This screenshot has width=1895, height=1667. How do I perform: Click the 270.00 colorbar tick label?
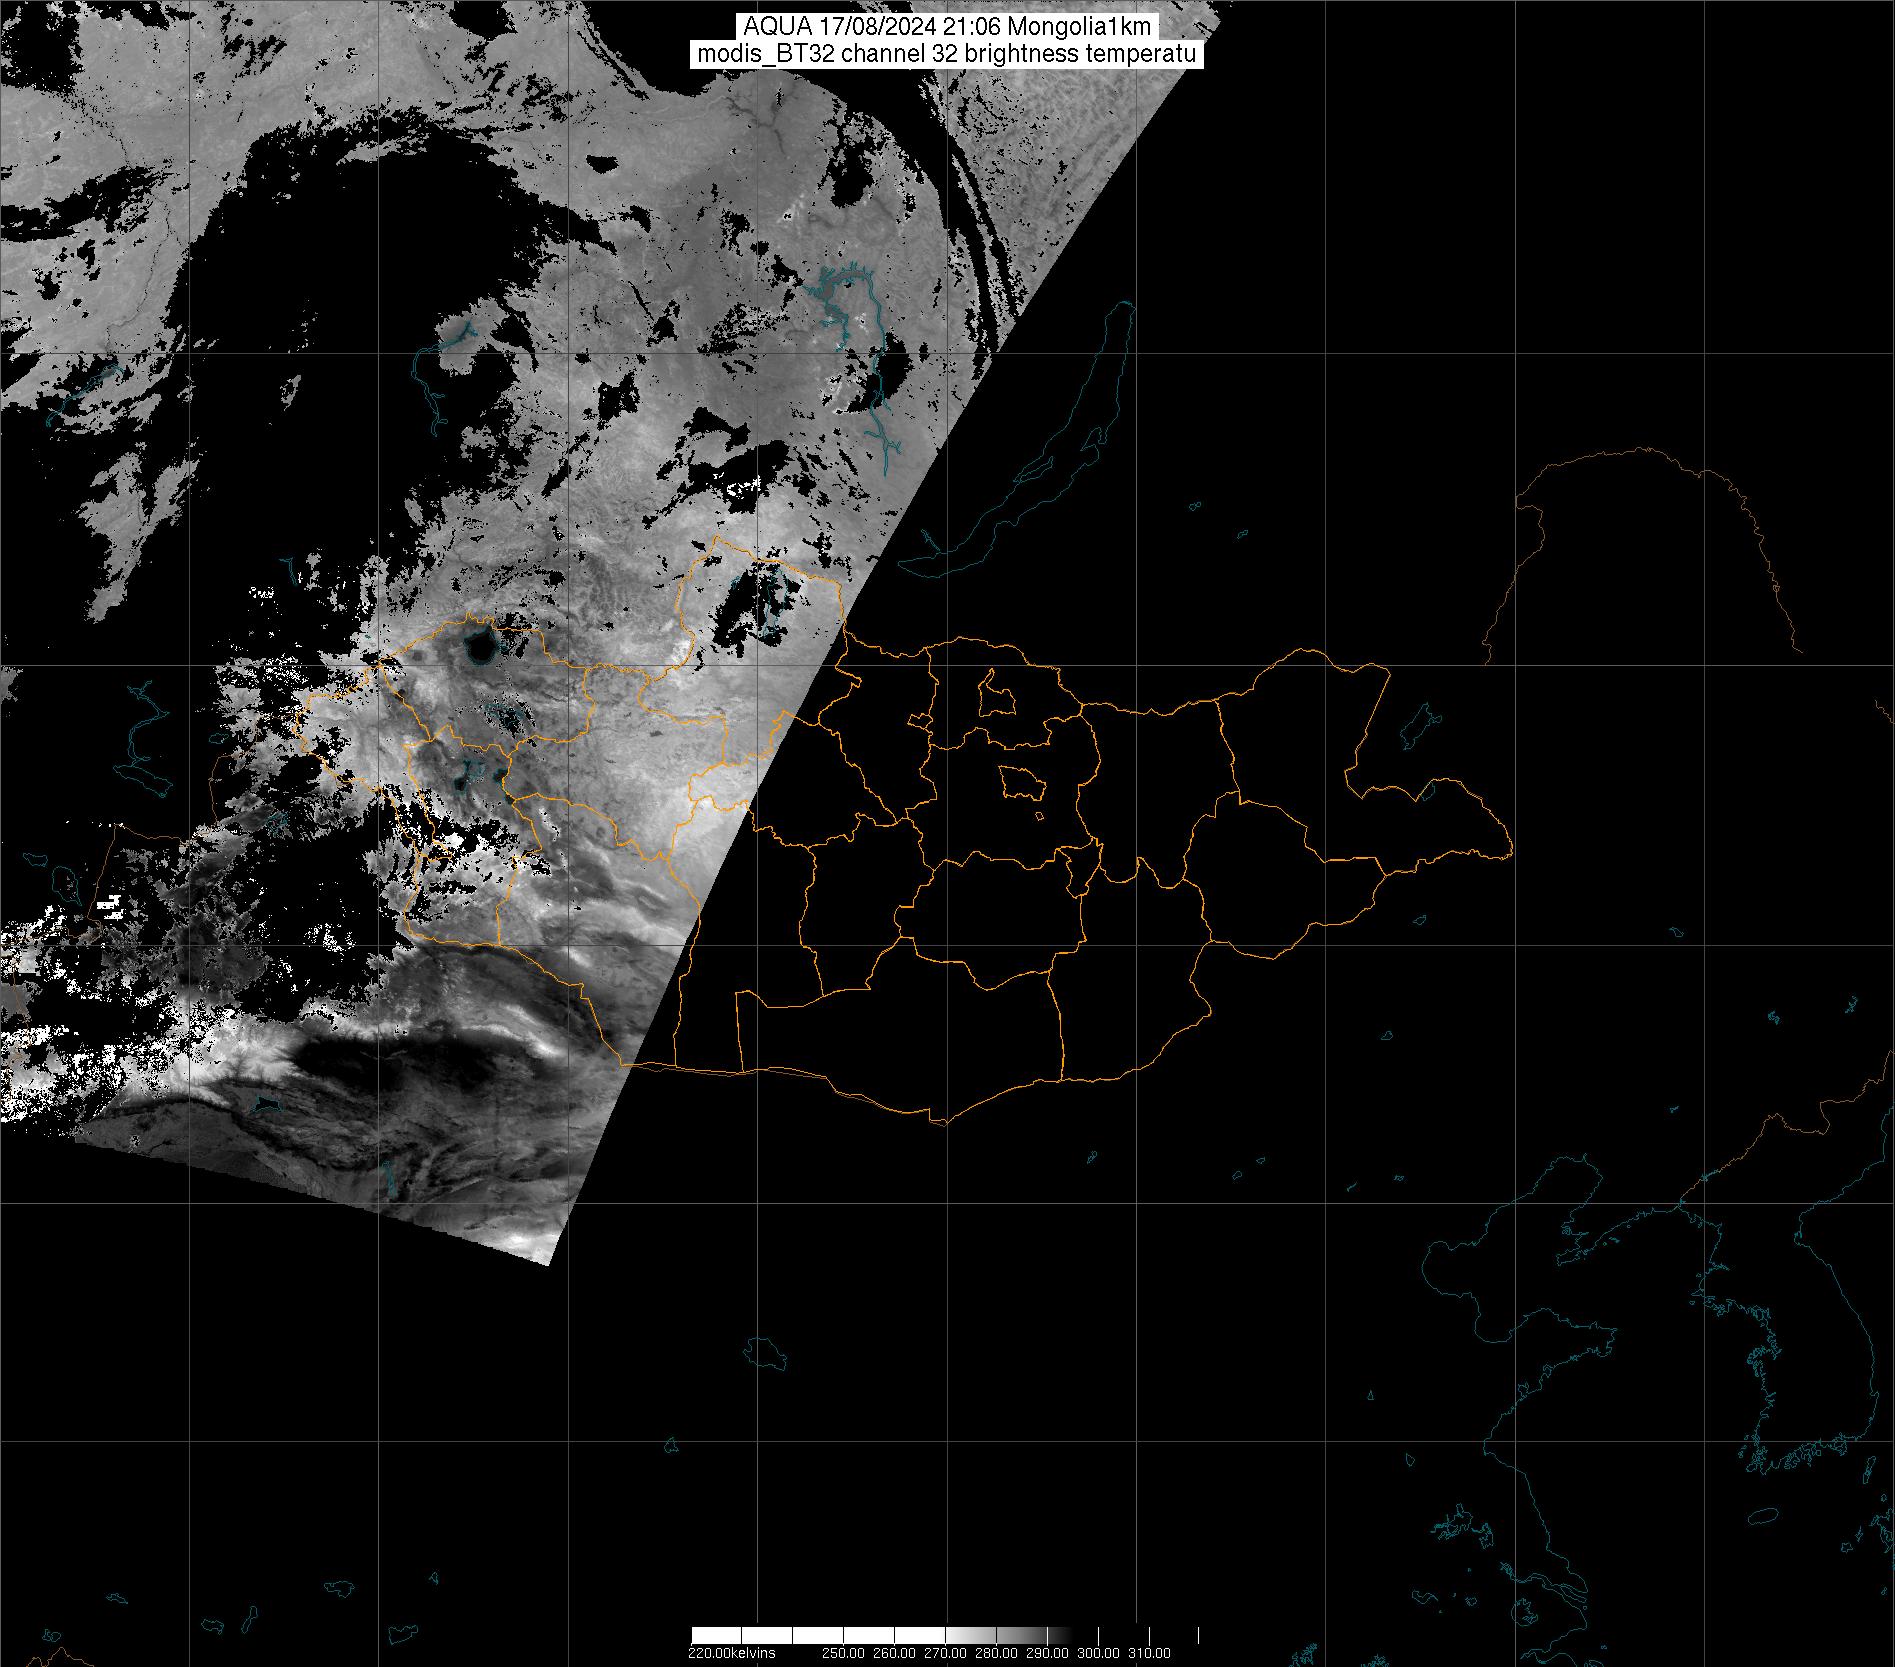click(946, 1653)
